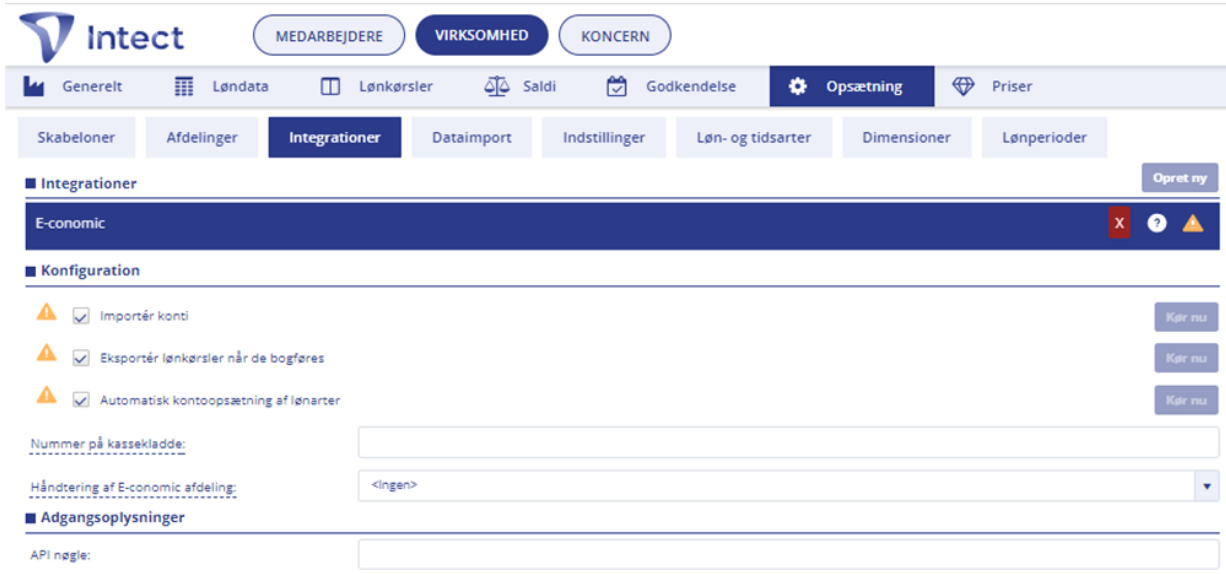Viewport: 1226px width, 574px height.
Task: Click the Nummer på kassekladde label
Action: [108, 443]
